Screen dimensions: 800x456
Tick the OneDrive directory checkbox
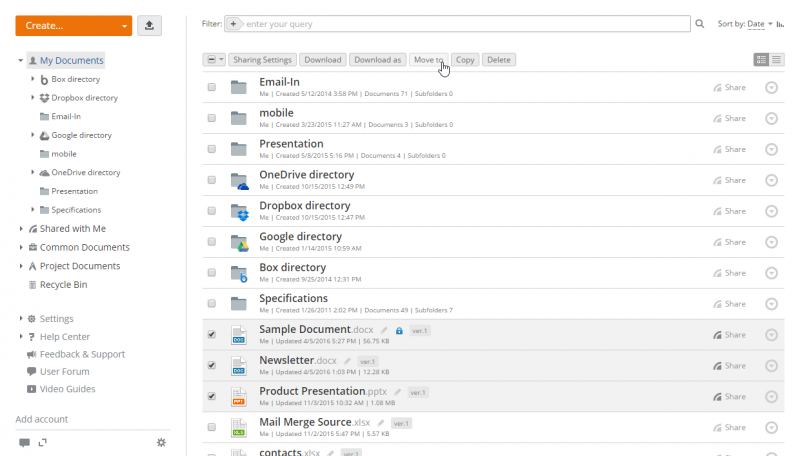click(x=211, y=180)
